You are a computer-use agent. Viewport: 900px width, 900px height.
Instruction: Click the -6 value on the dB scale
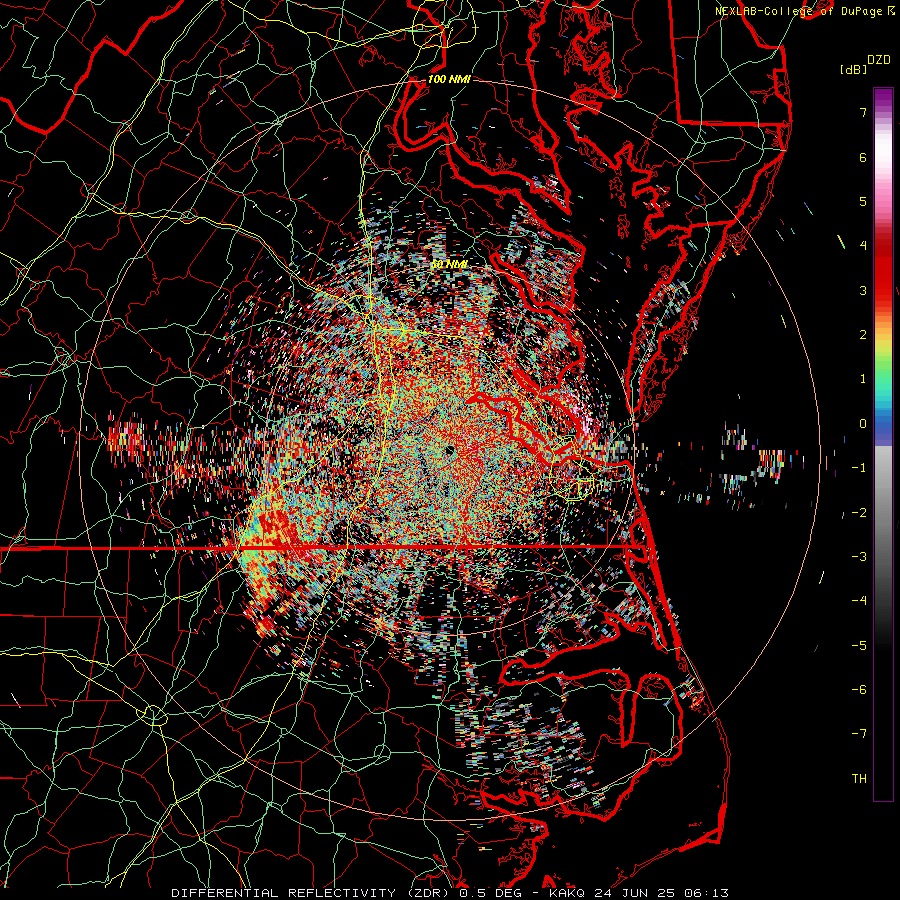[859, 690]
